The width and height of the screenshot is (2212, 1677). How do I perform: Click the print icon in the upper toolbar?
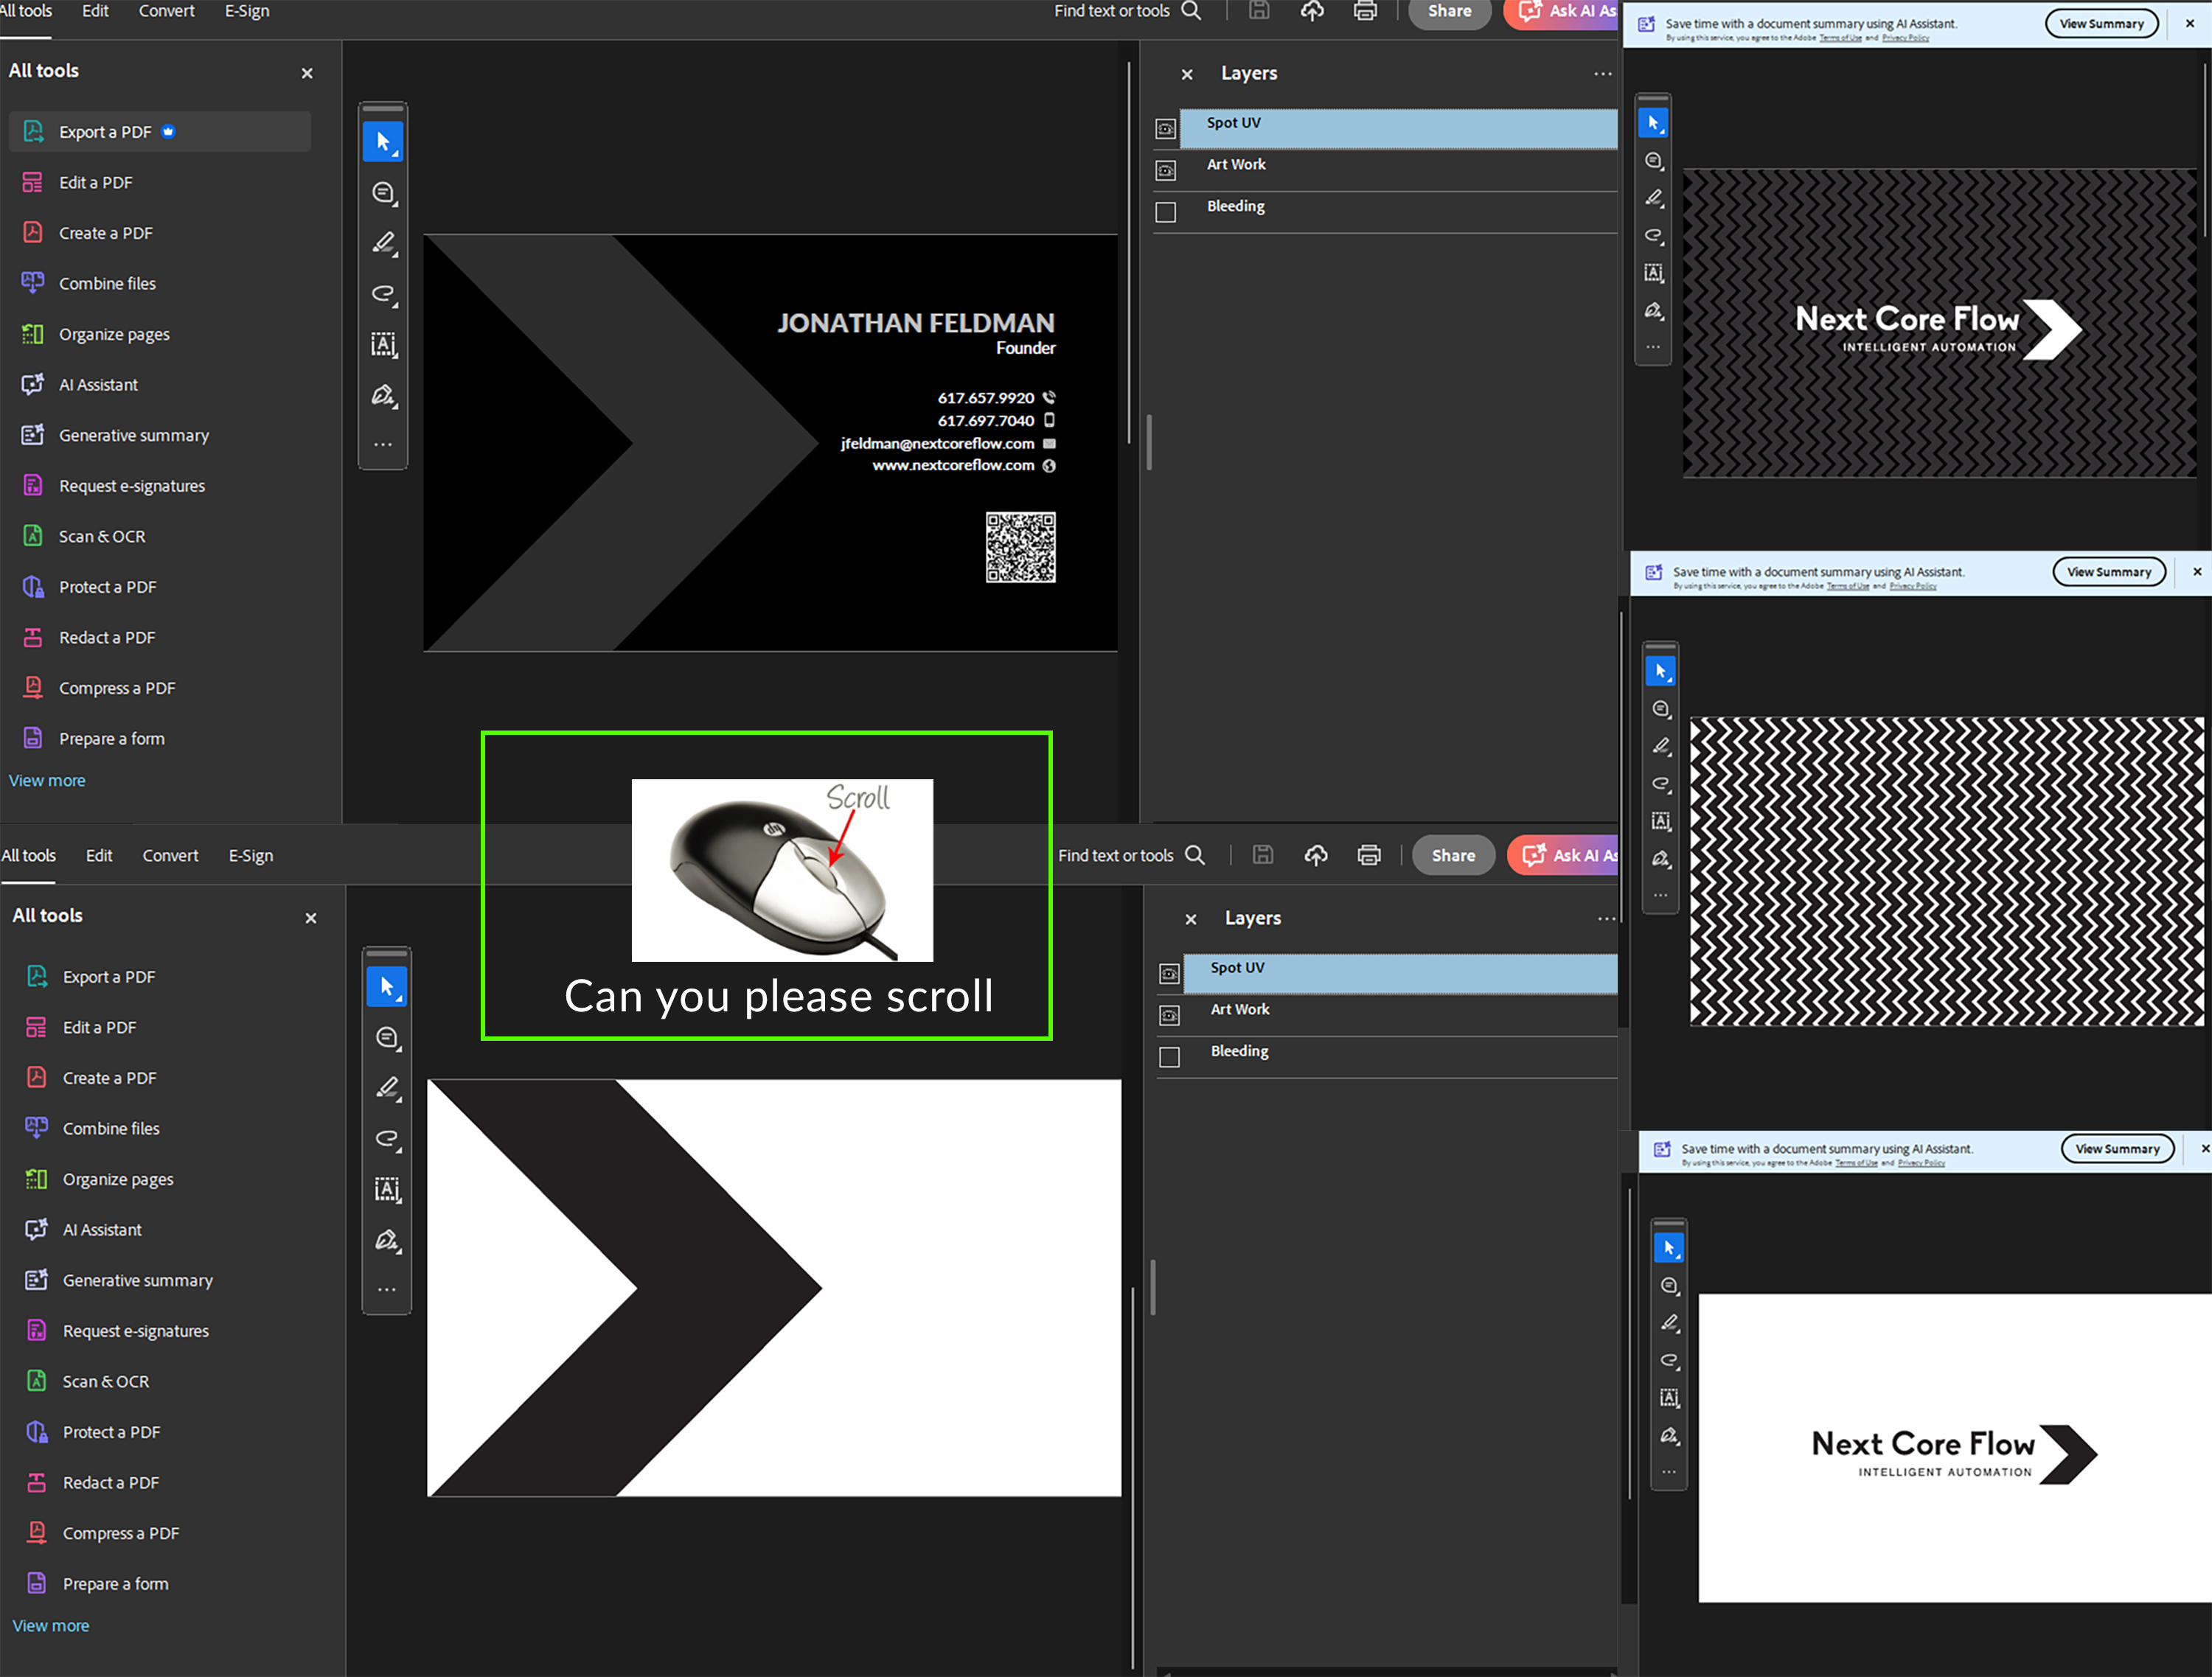[x=1364, y=11]
